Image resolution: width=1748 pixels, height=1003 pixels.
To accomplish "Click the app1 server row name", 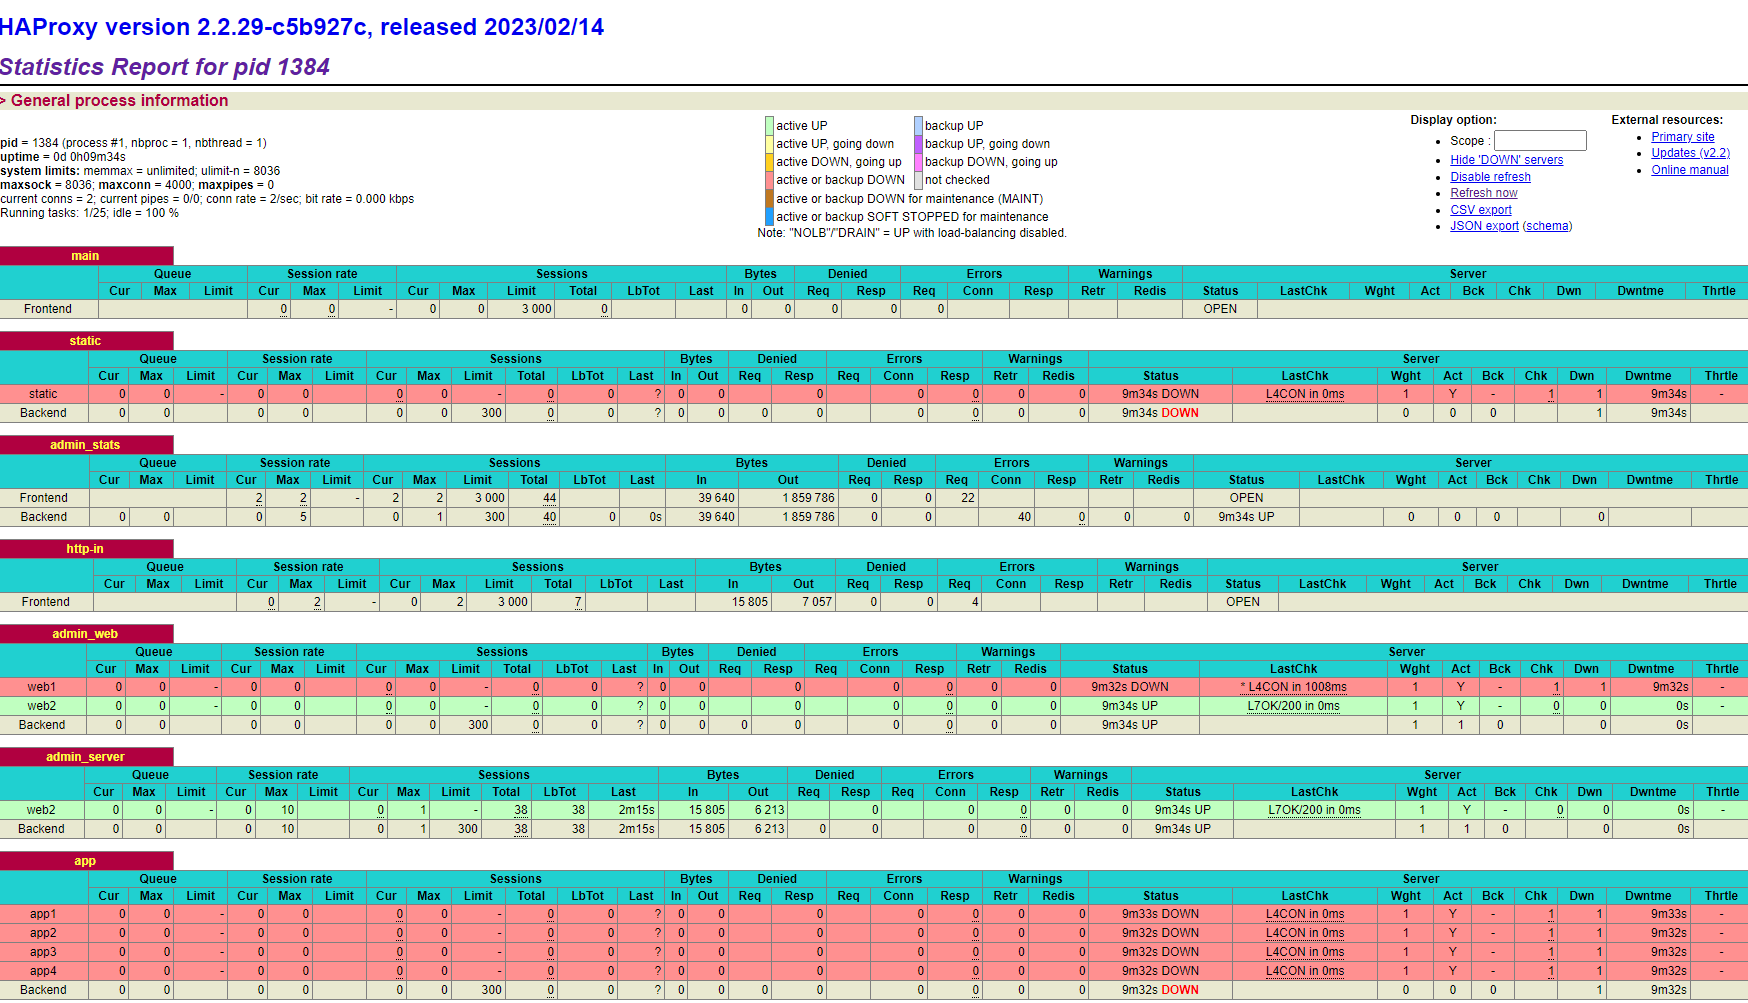I will [x=43, y=914].
